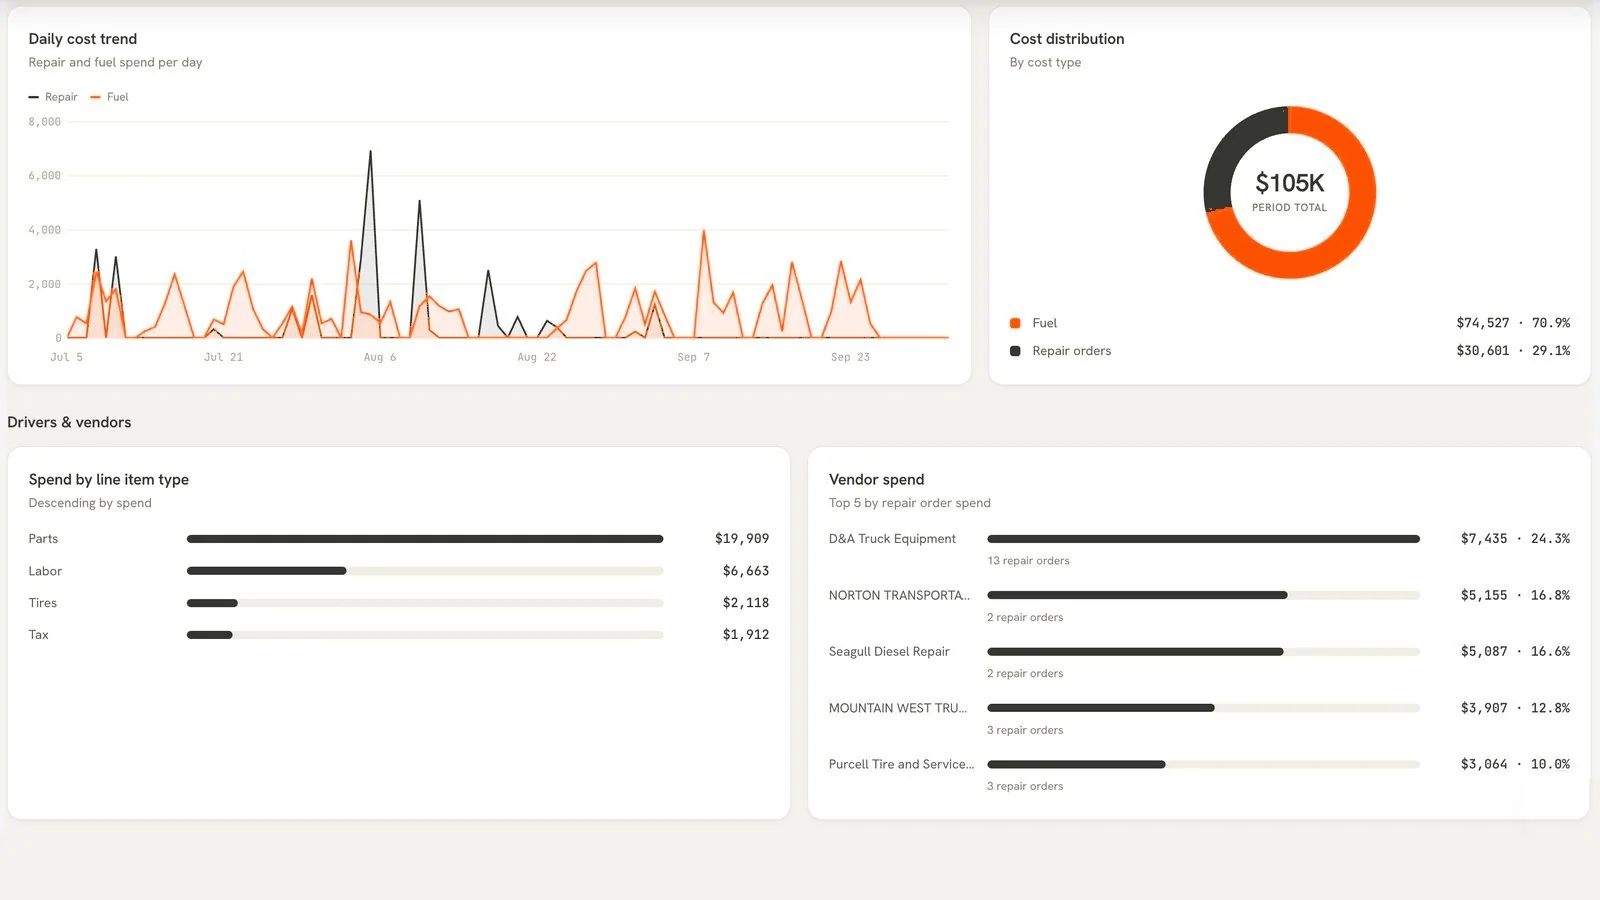Click the $3,064 · 10.0% vendor amount
The image size is (1600, 900).
coord(1515,764)
